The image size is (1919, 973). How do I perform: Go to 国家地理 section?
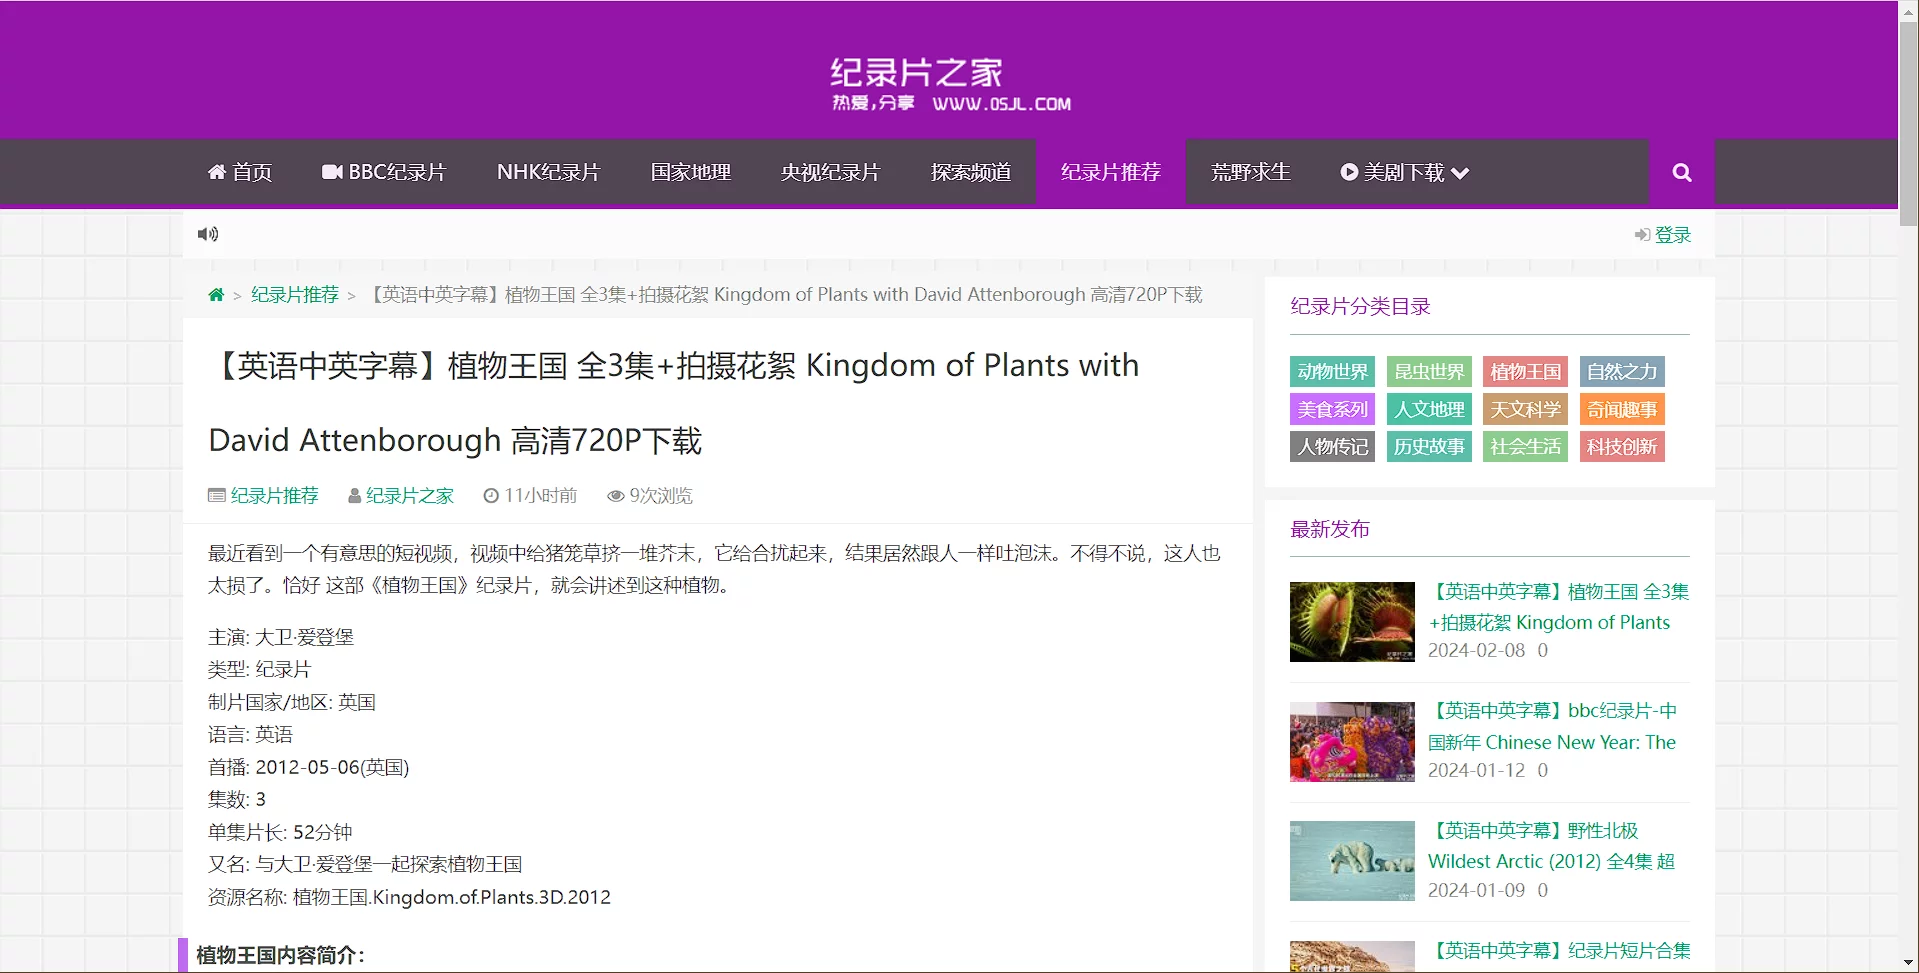click(x=690, y=173)
